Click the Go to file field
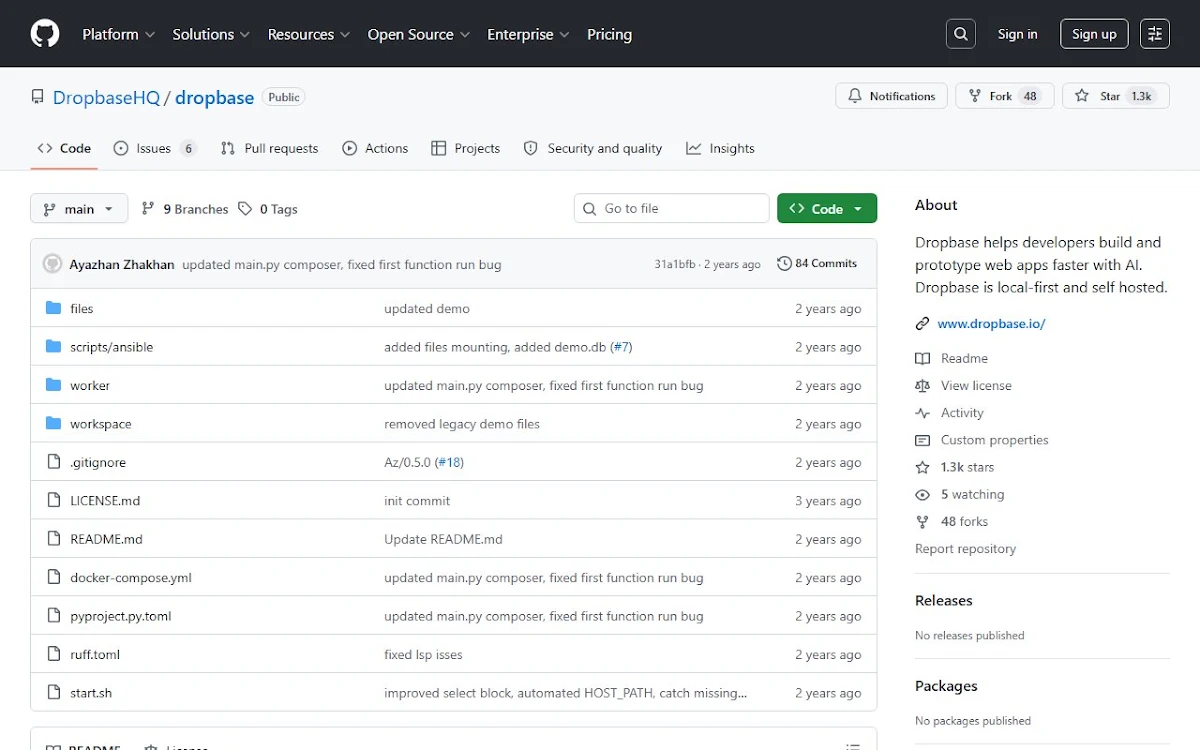Screen dimensions: 1200x750 point(671,208)
